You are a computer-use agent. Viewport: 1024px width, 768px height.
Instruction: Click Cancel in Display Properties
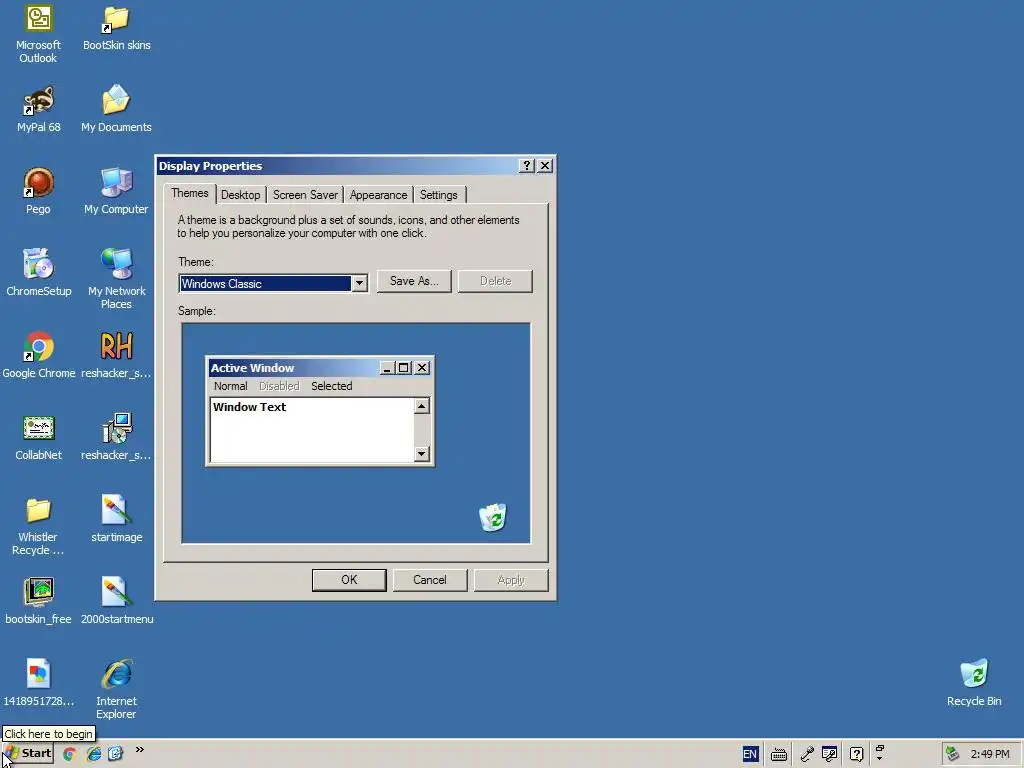point(430,580)
